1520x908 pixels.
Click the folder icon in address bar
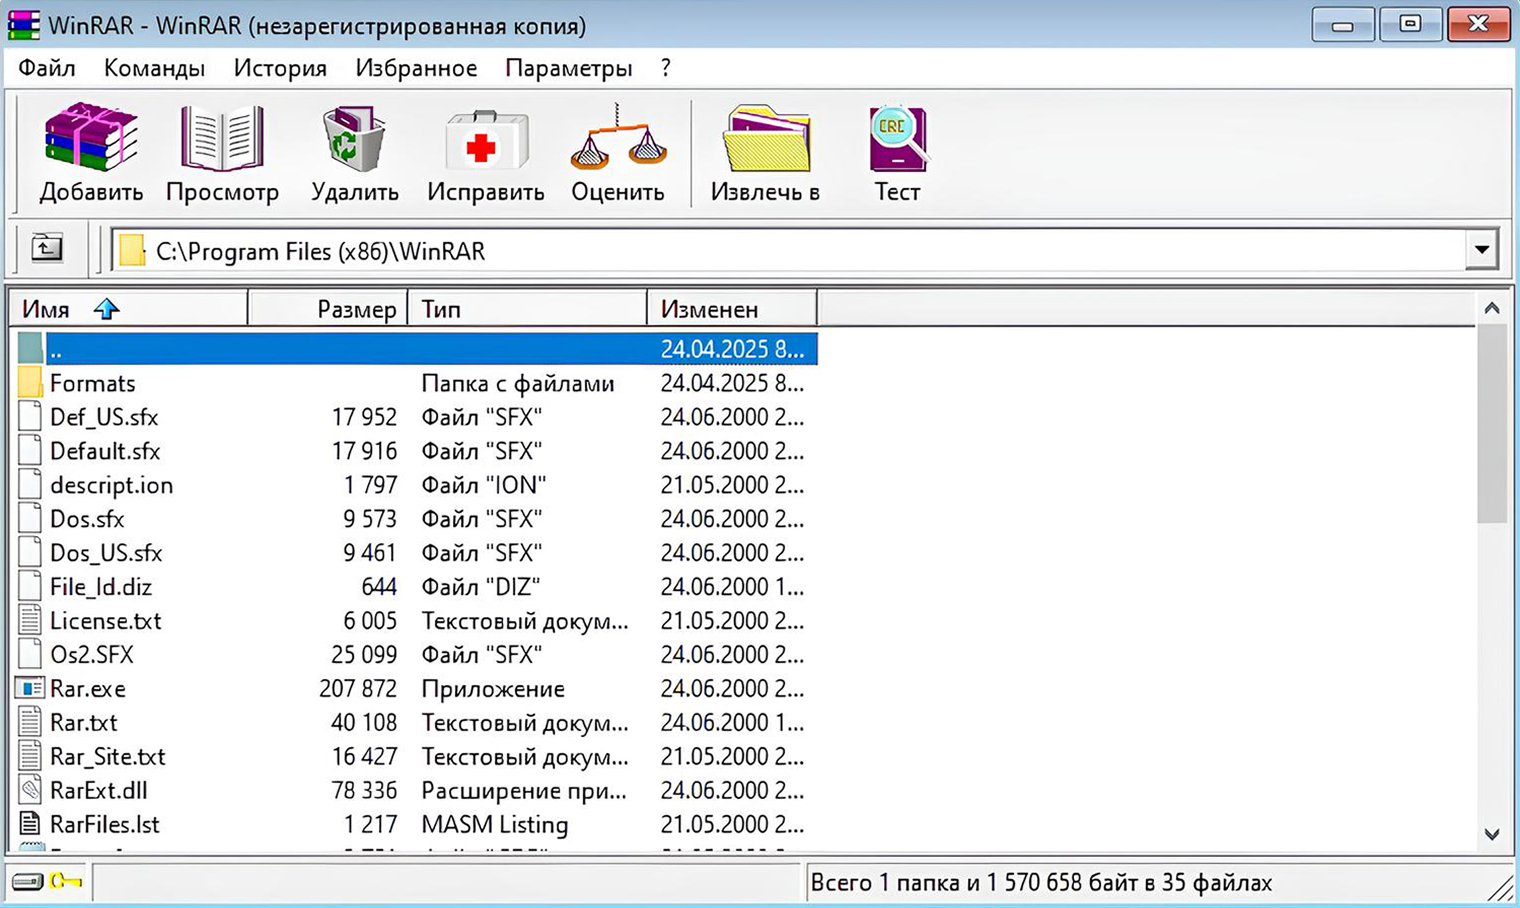(131, 250)
